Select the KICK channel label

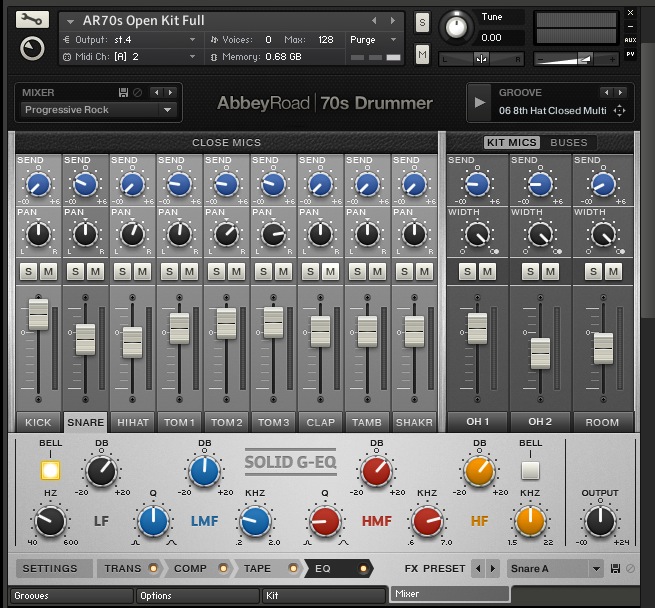point(38,422)
